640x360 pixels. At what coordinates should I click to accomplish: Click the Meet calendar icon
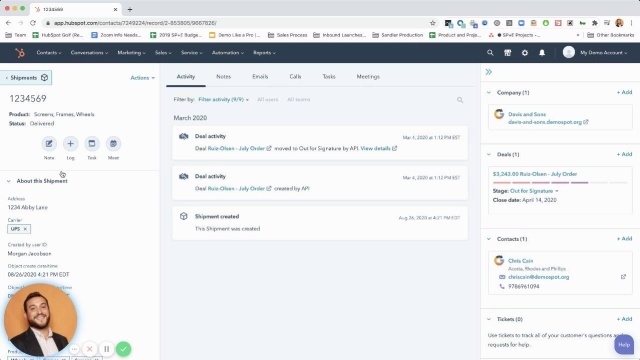113,144
